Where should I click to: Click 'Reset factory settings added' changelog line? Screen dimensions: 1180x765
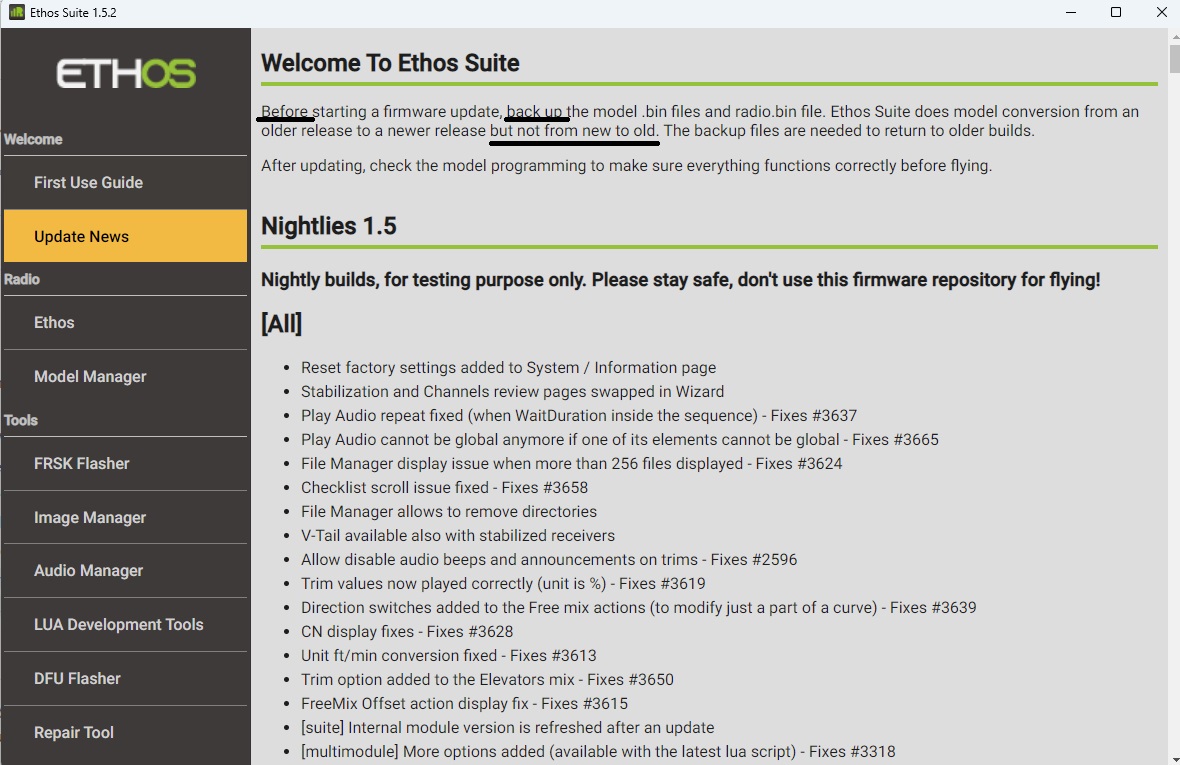pyautogui.click(x=509, y=368)
